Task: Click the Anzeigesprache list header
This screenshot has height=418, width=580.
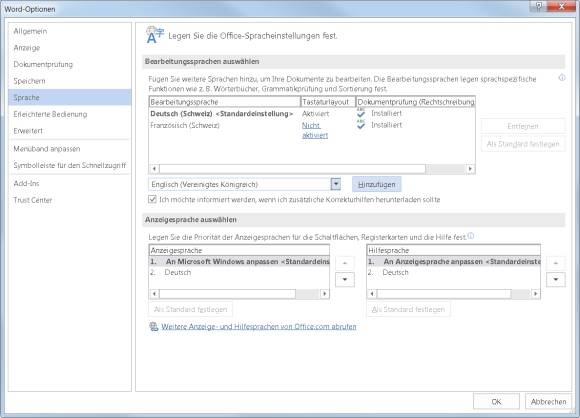Action: coord(239,250)
